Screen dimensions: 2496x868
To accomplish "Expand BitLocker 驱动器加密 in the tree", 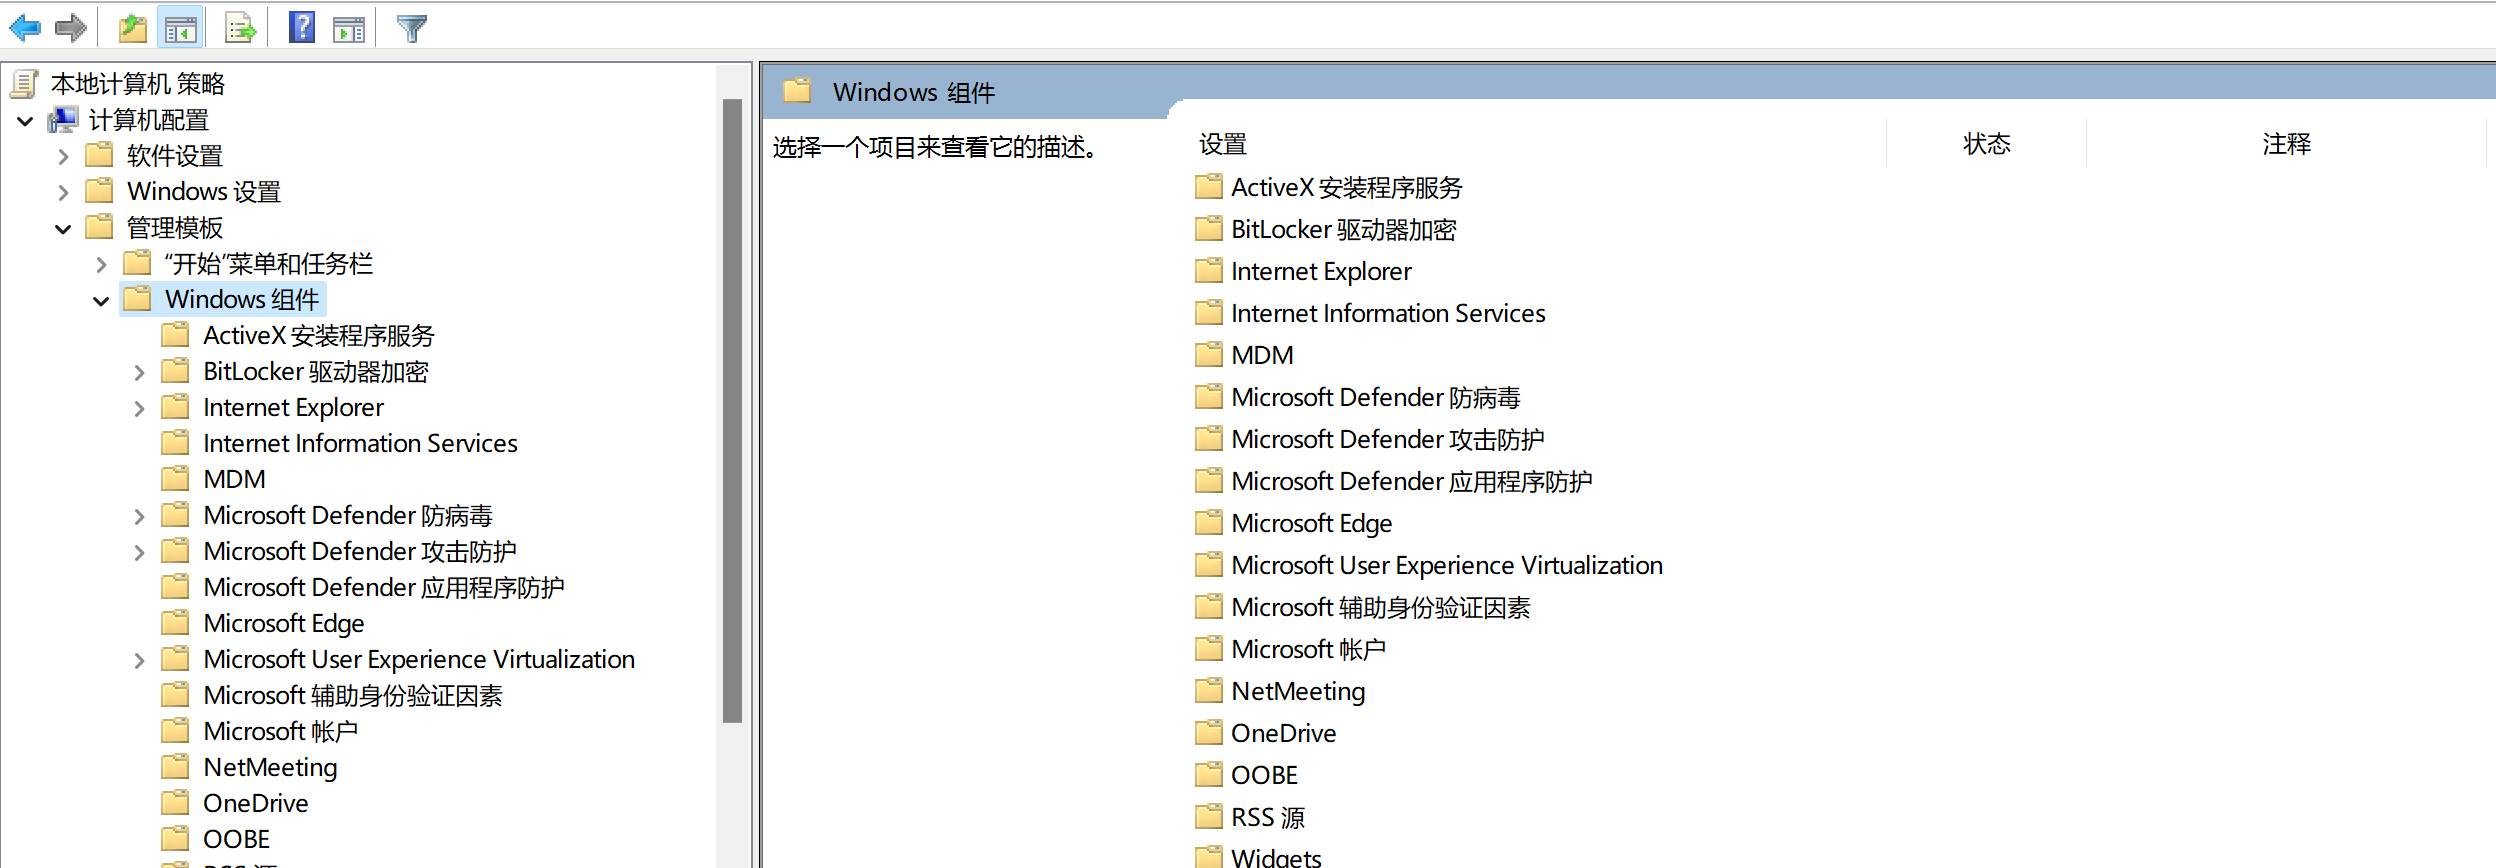I will [x=139, y=373].
